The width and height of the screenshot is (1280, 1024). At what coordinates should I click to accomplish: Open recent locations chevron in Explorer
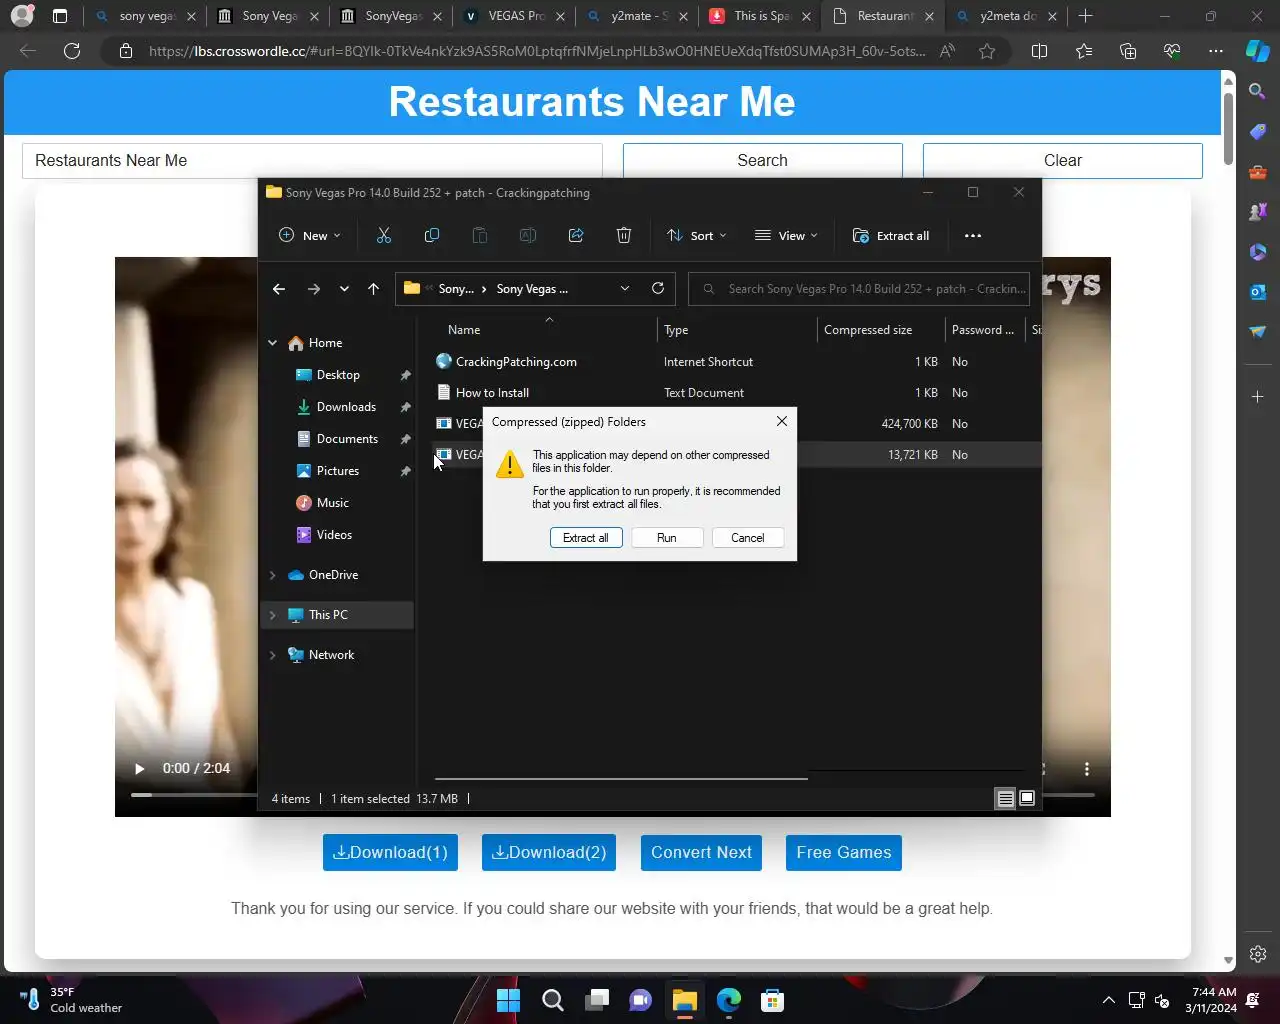point(344,289)
